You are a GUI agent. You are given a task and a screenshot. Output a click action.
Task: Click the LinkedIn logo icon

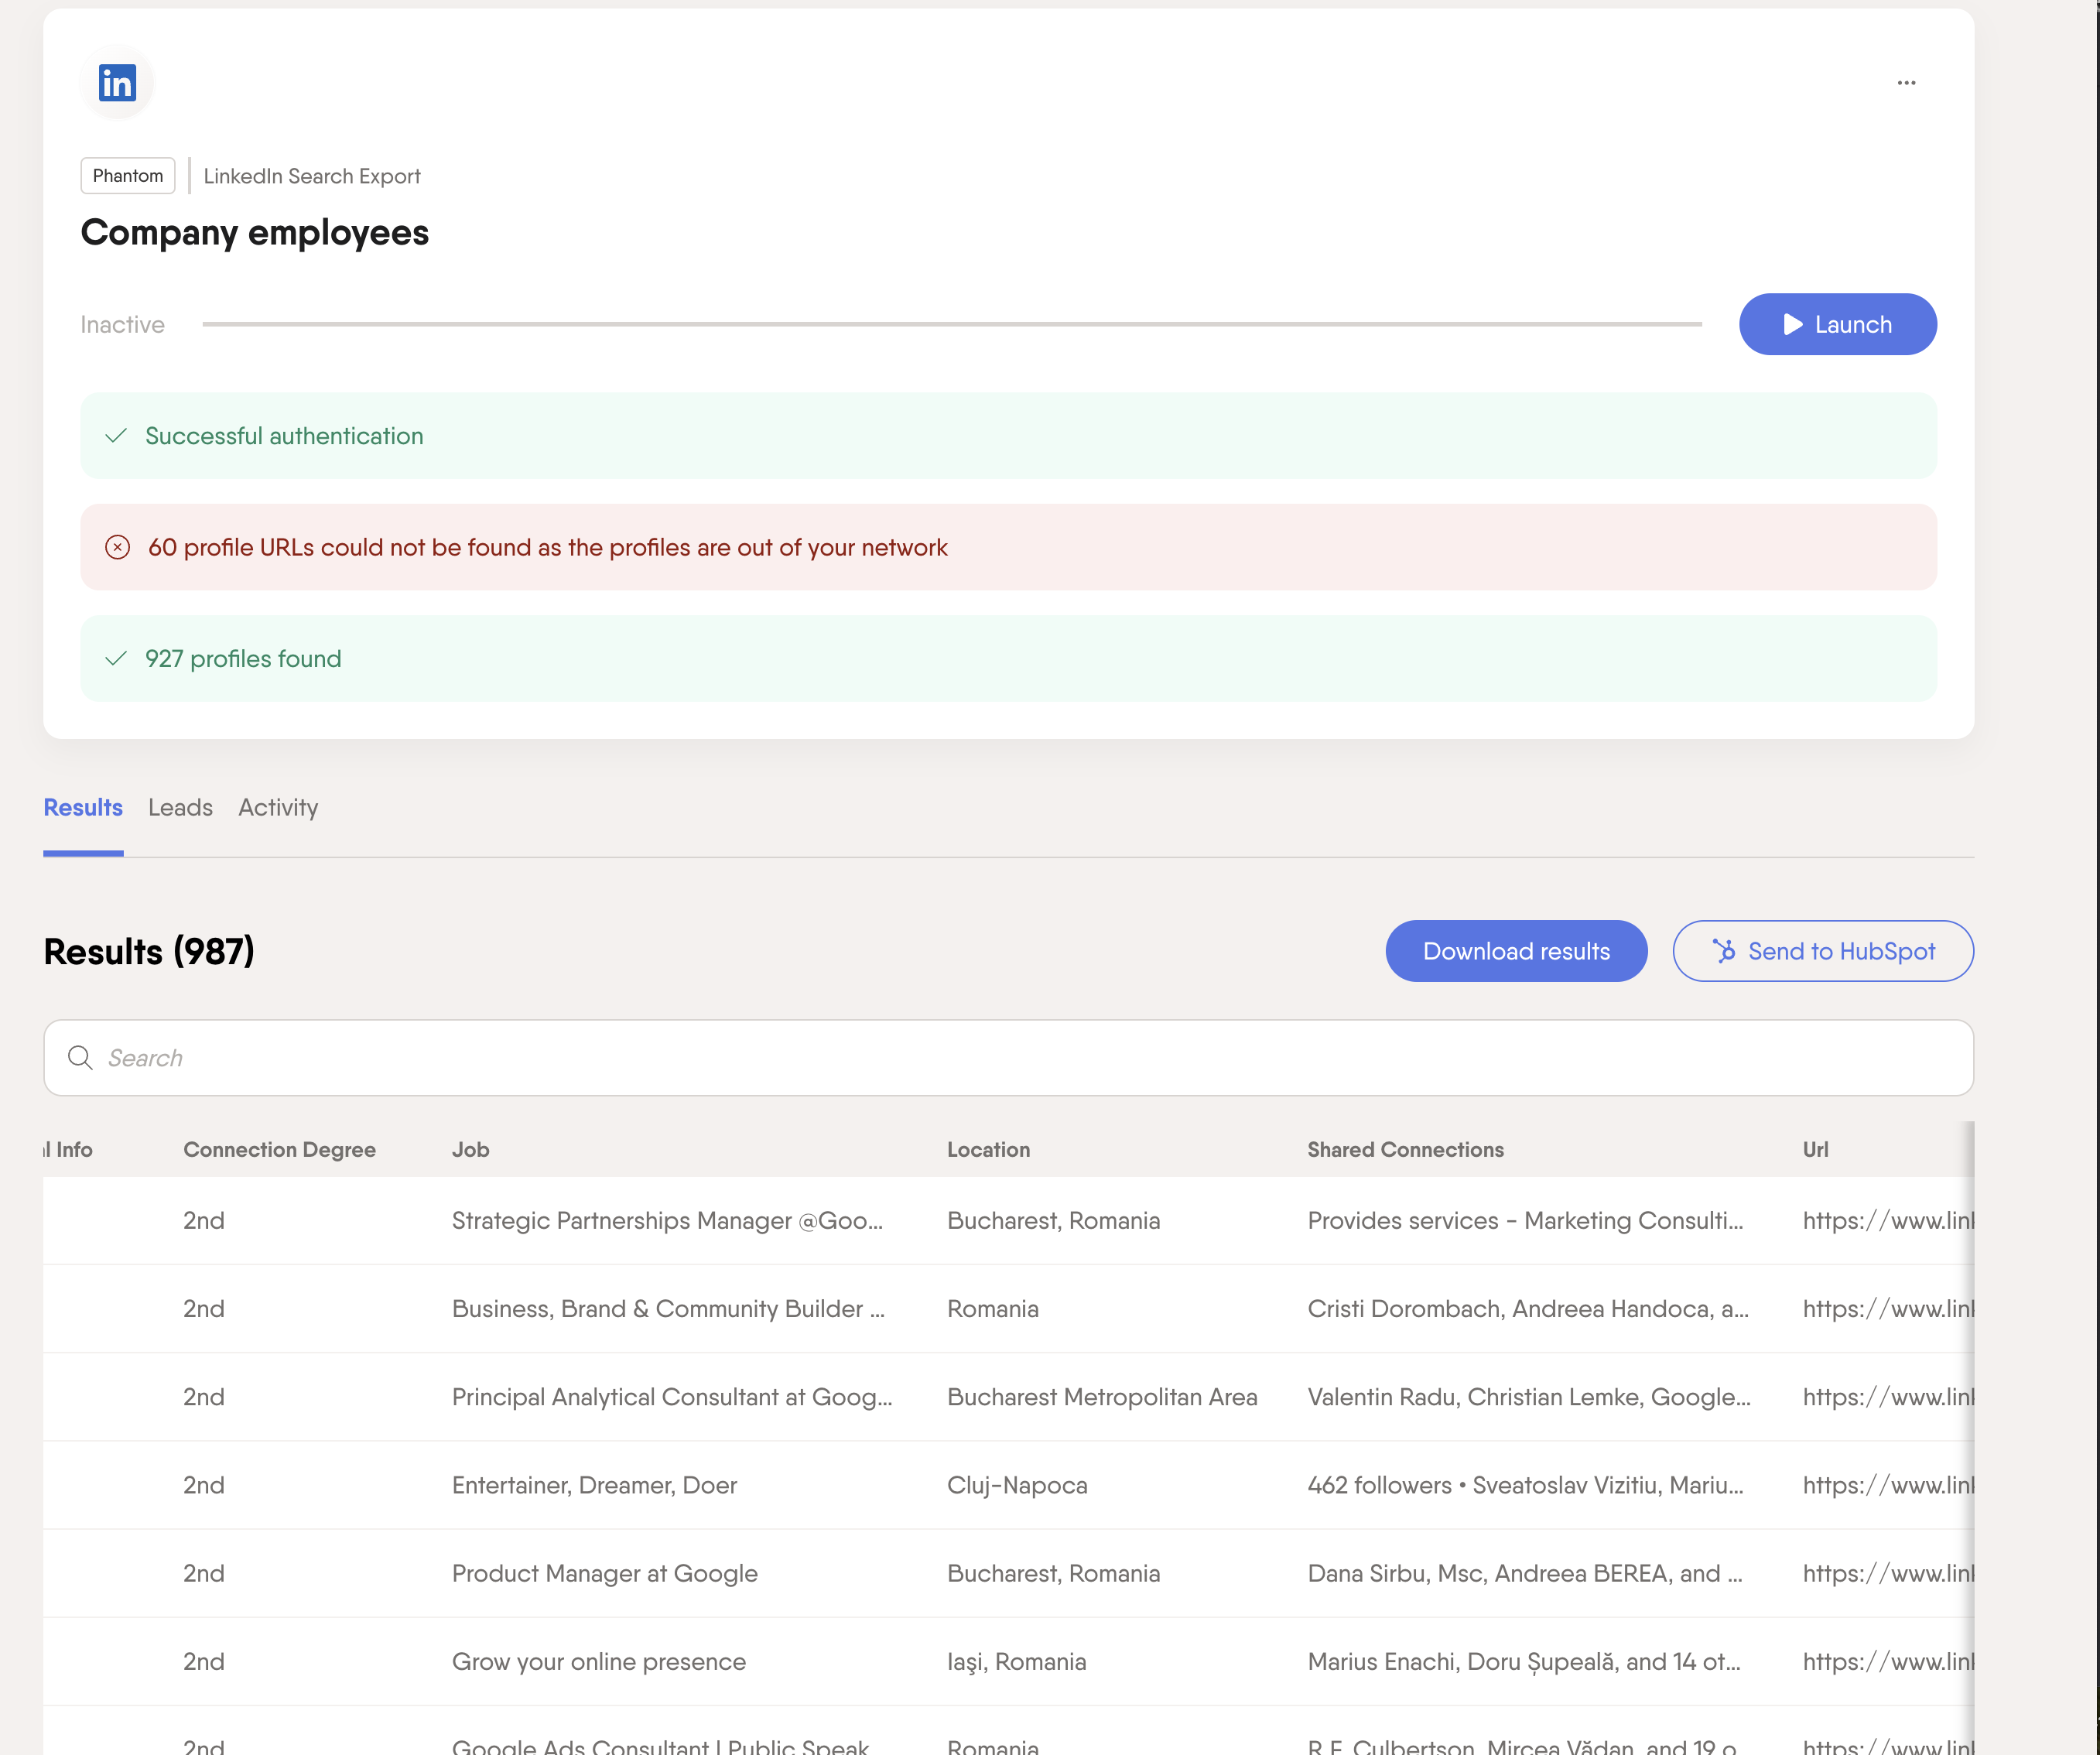(117, 83)
